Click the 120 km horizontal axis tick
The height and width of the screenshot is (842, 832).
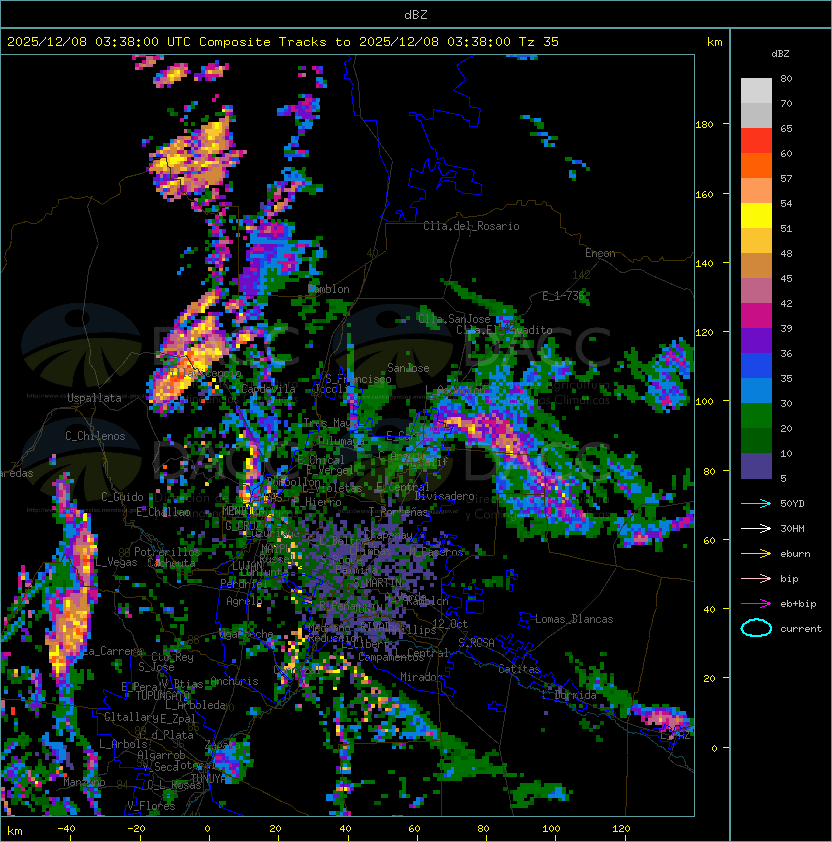(x=621, y=829)
